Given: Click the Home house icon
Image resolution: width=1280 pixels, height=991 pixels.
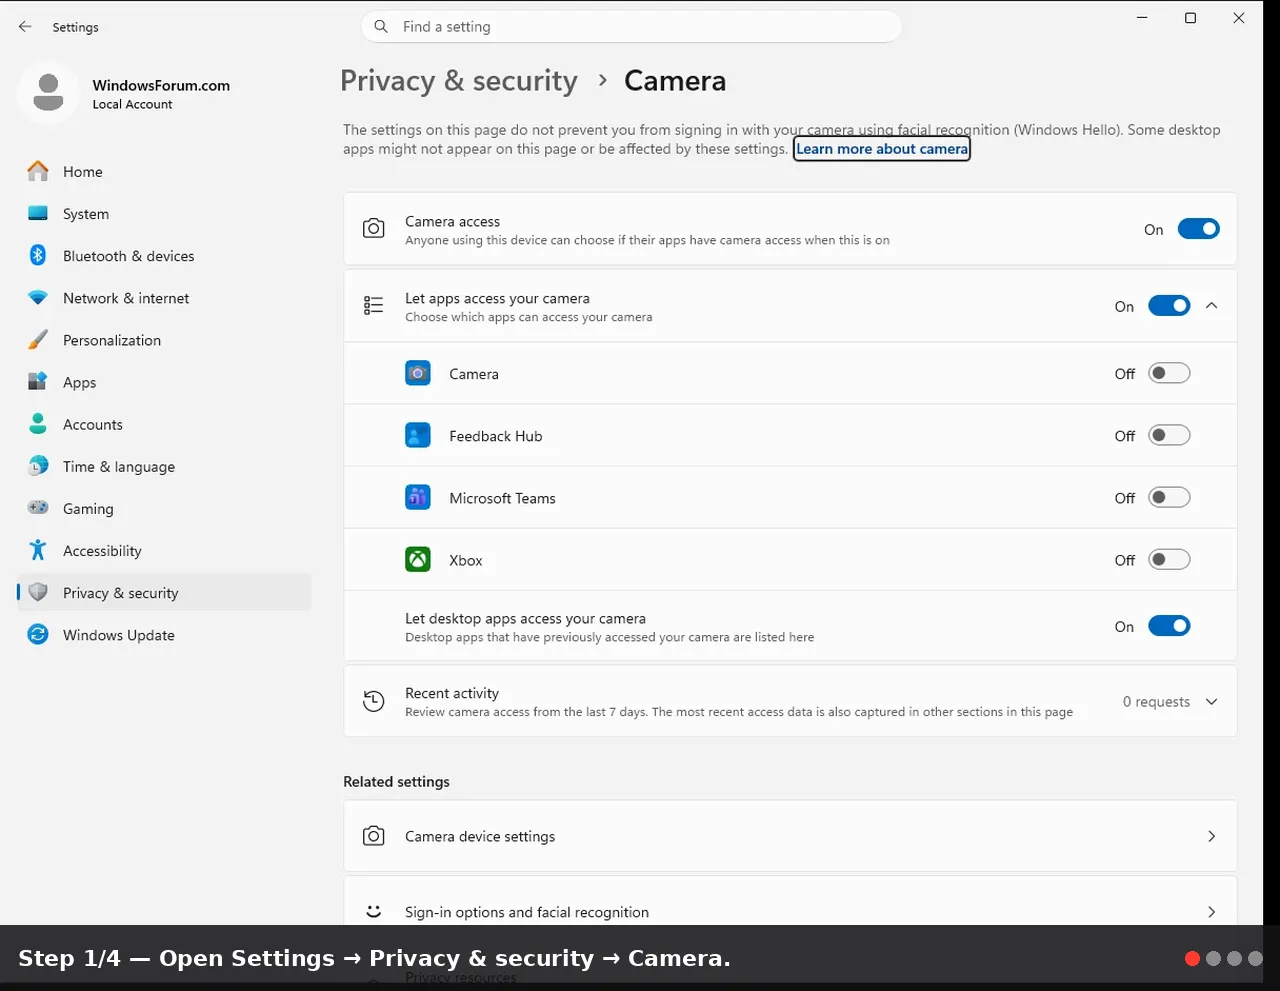Looking at the screenshot, I should tap(38, 172).
